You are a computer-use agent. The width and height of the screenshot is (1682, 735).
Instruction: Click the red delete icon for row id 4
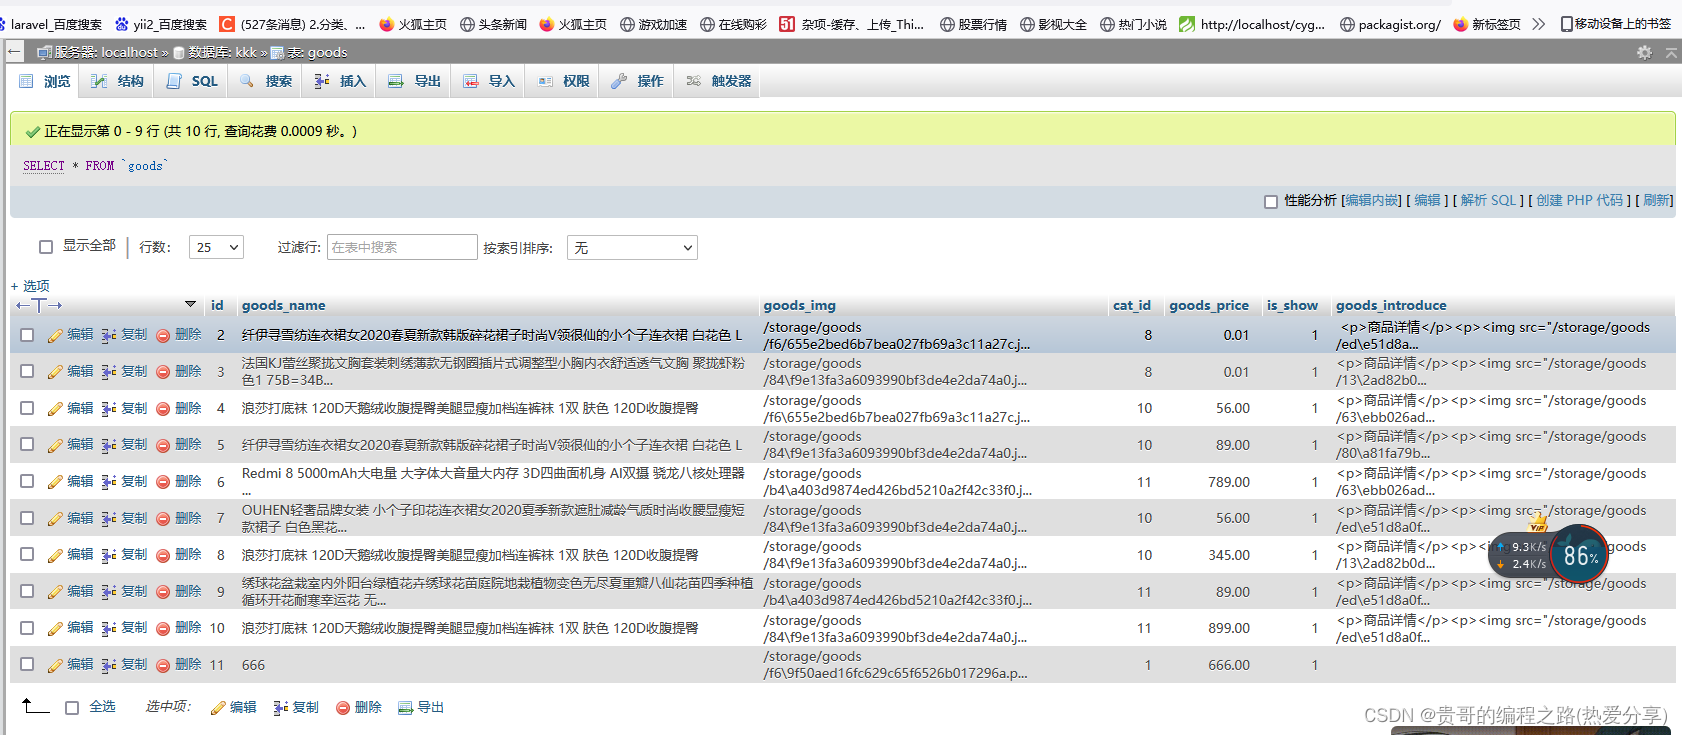(163, 408)
